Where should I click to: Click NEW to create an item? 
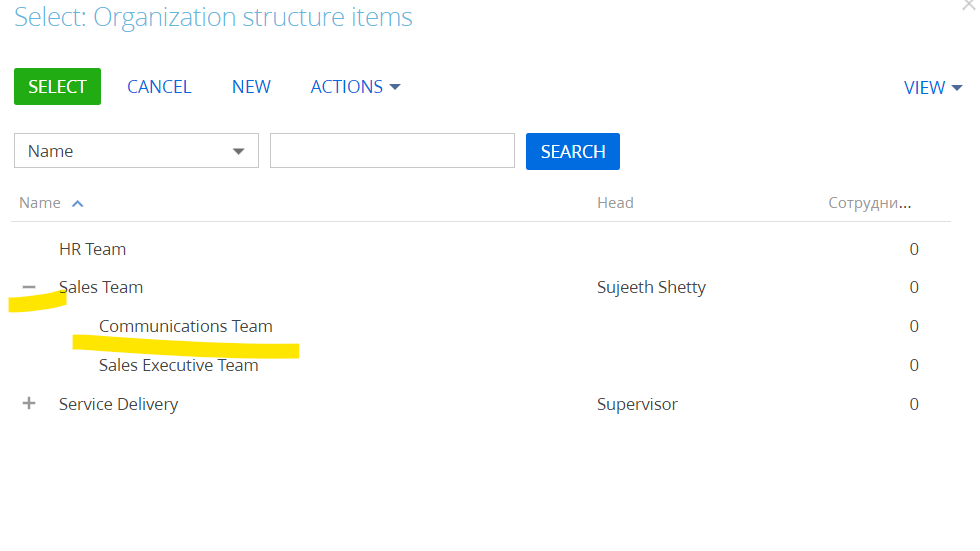click(251, 87)
